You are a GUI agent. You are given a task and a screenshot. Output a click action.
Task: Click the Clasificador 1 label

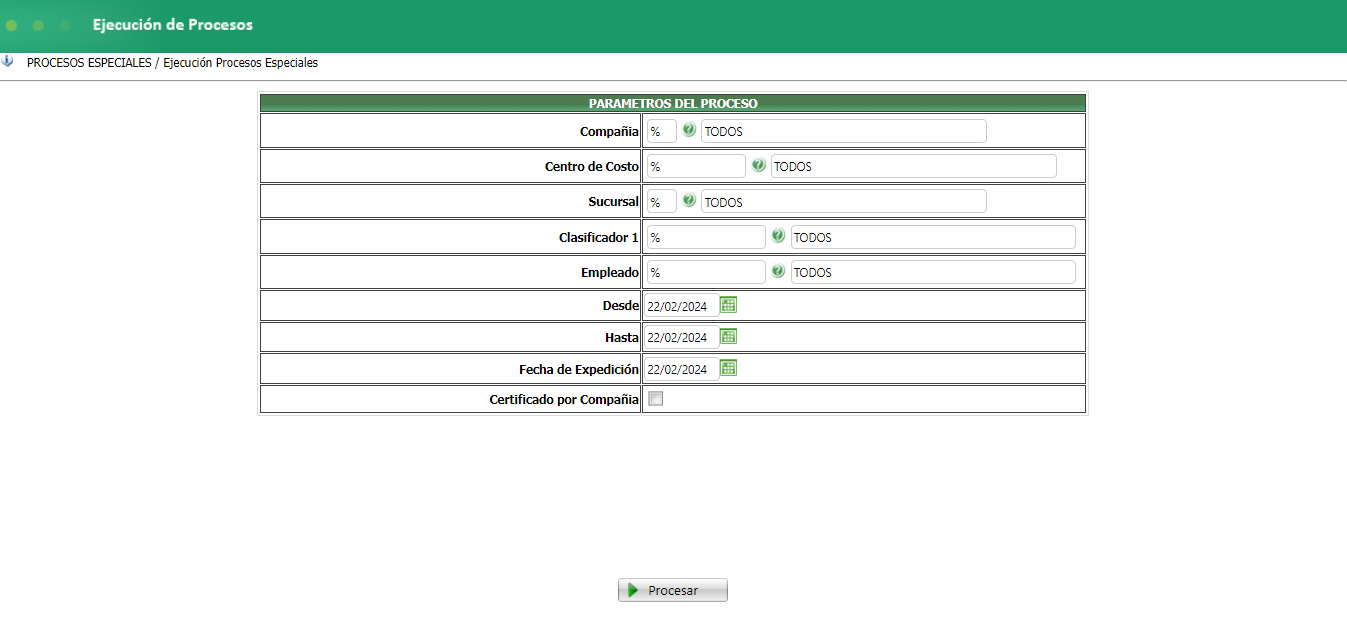(x=599, y=237)
